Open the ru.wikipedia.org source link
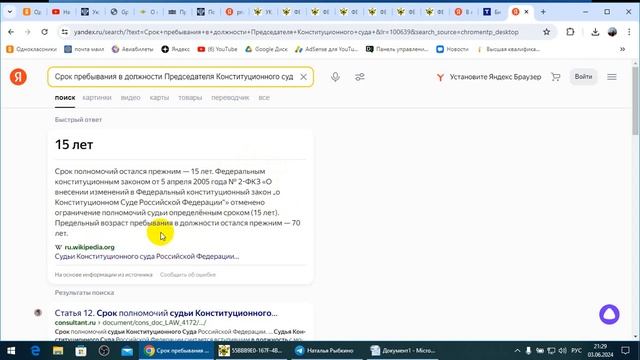This screenshot has height=360, width=640. tap(89, 247)
